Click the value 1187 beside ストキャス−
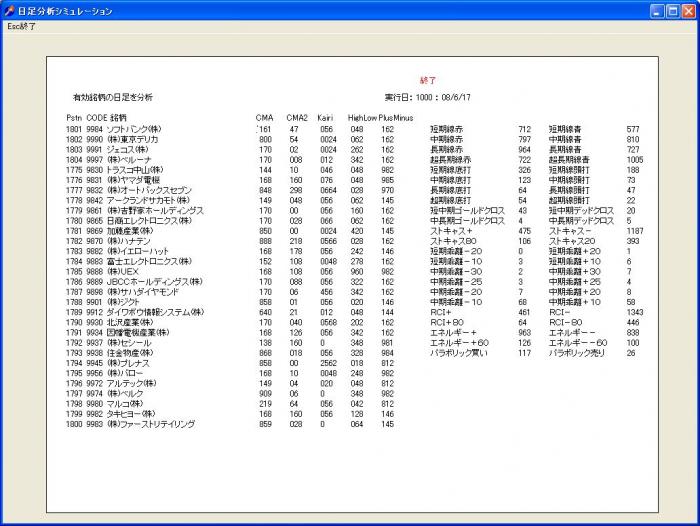This screenshot has height=526, width=700. (635, 231)
